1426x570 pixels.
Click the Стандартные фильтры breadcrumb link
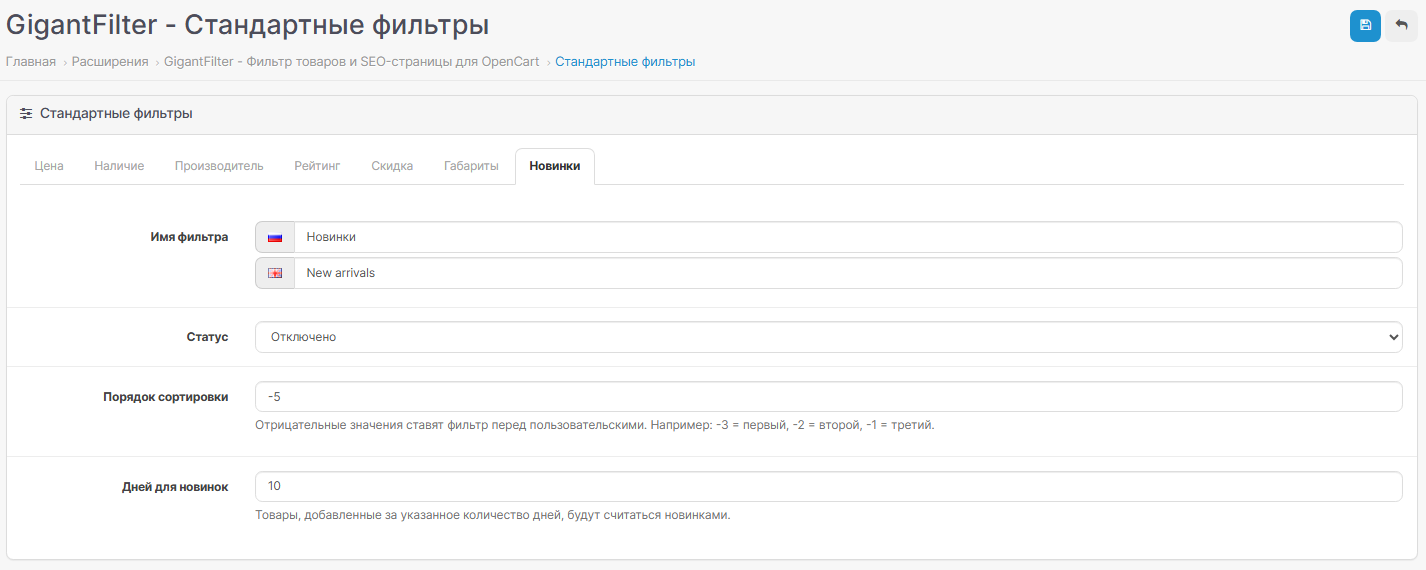pos(625,62)
